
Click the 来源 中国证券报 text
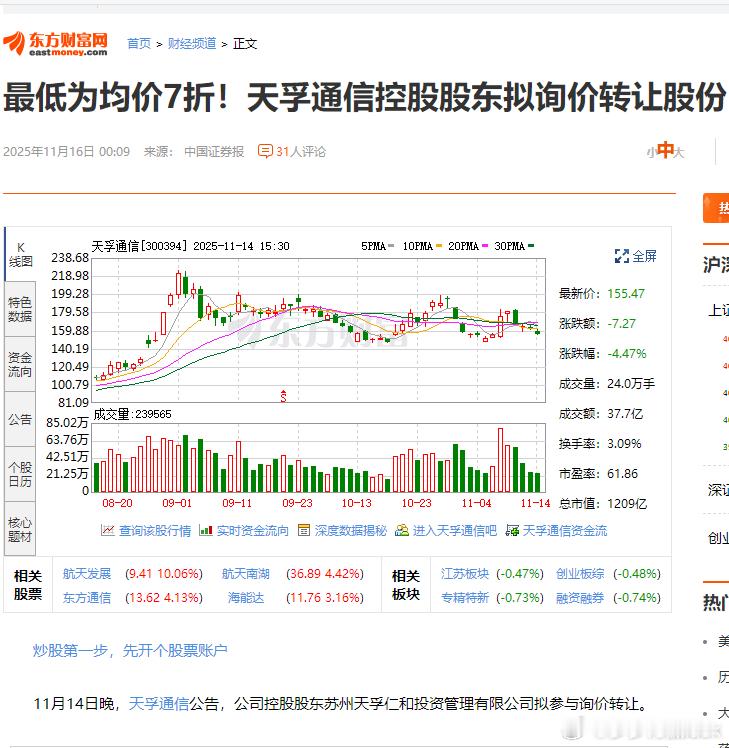(194, 152)
